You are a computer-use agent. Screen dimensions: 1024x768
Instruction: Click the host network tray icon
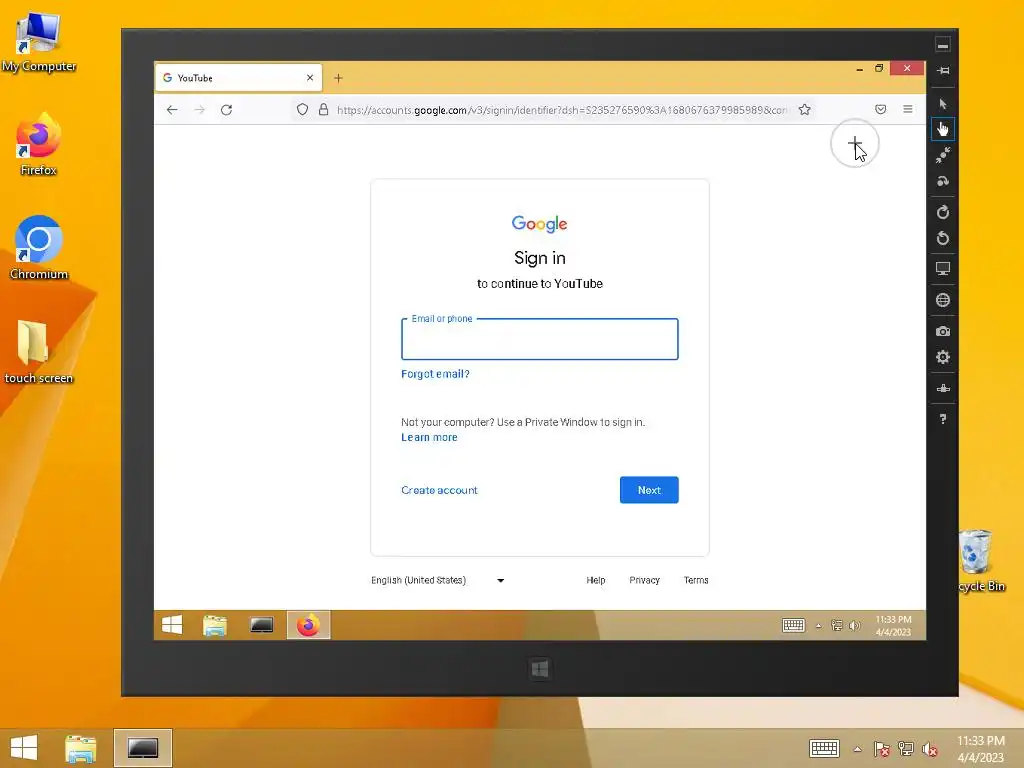tap(905, 748)
